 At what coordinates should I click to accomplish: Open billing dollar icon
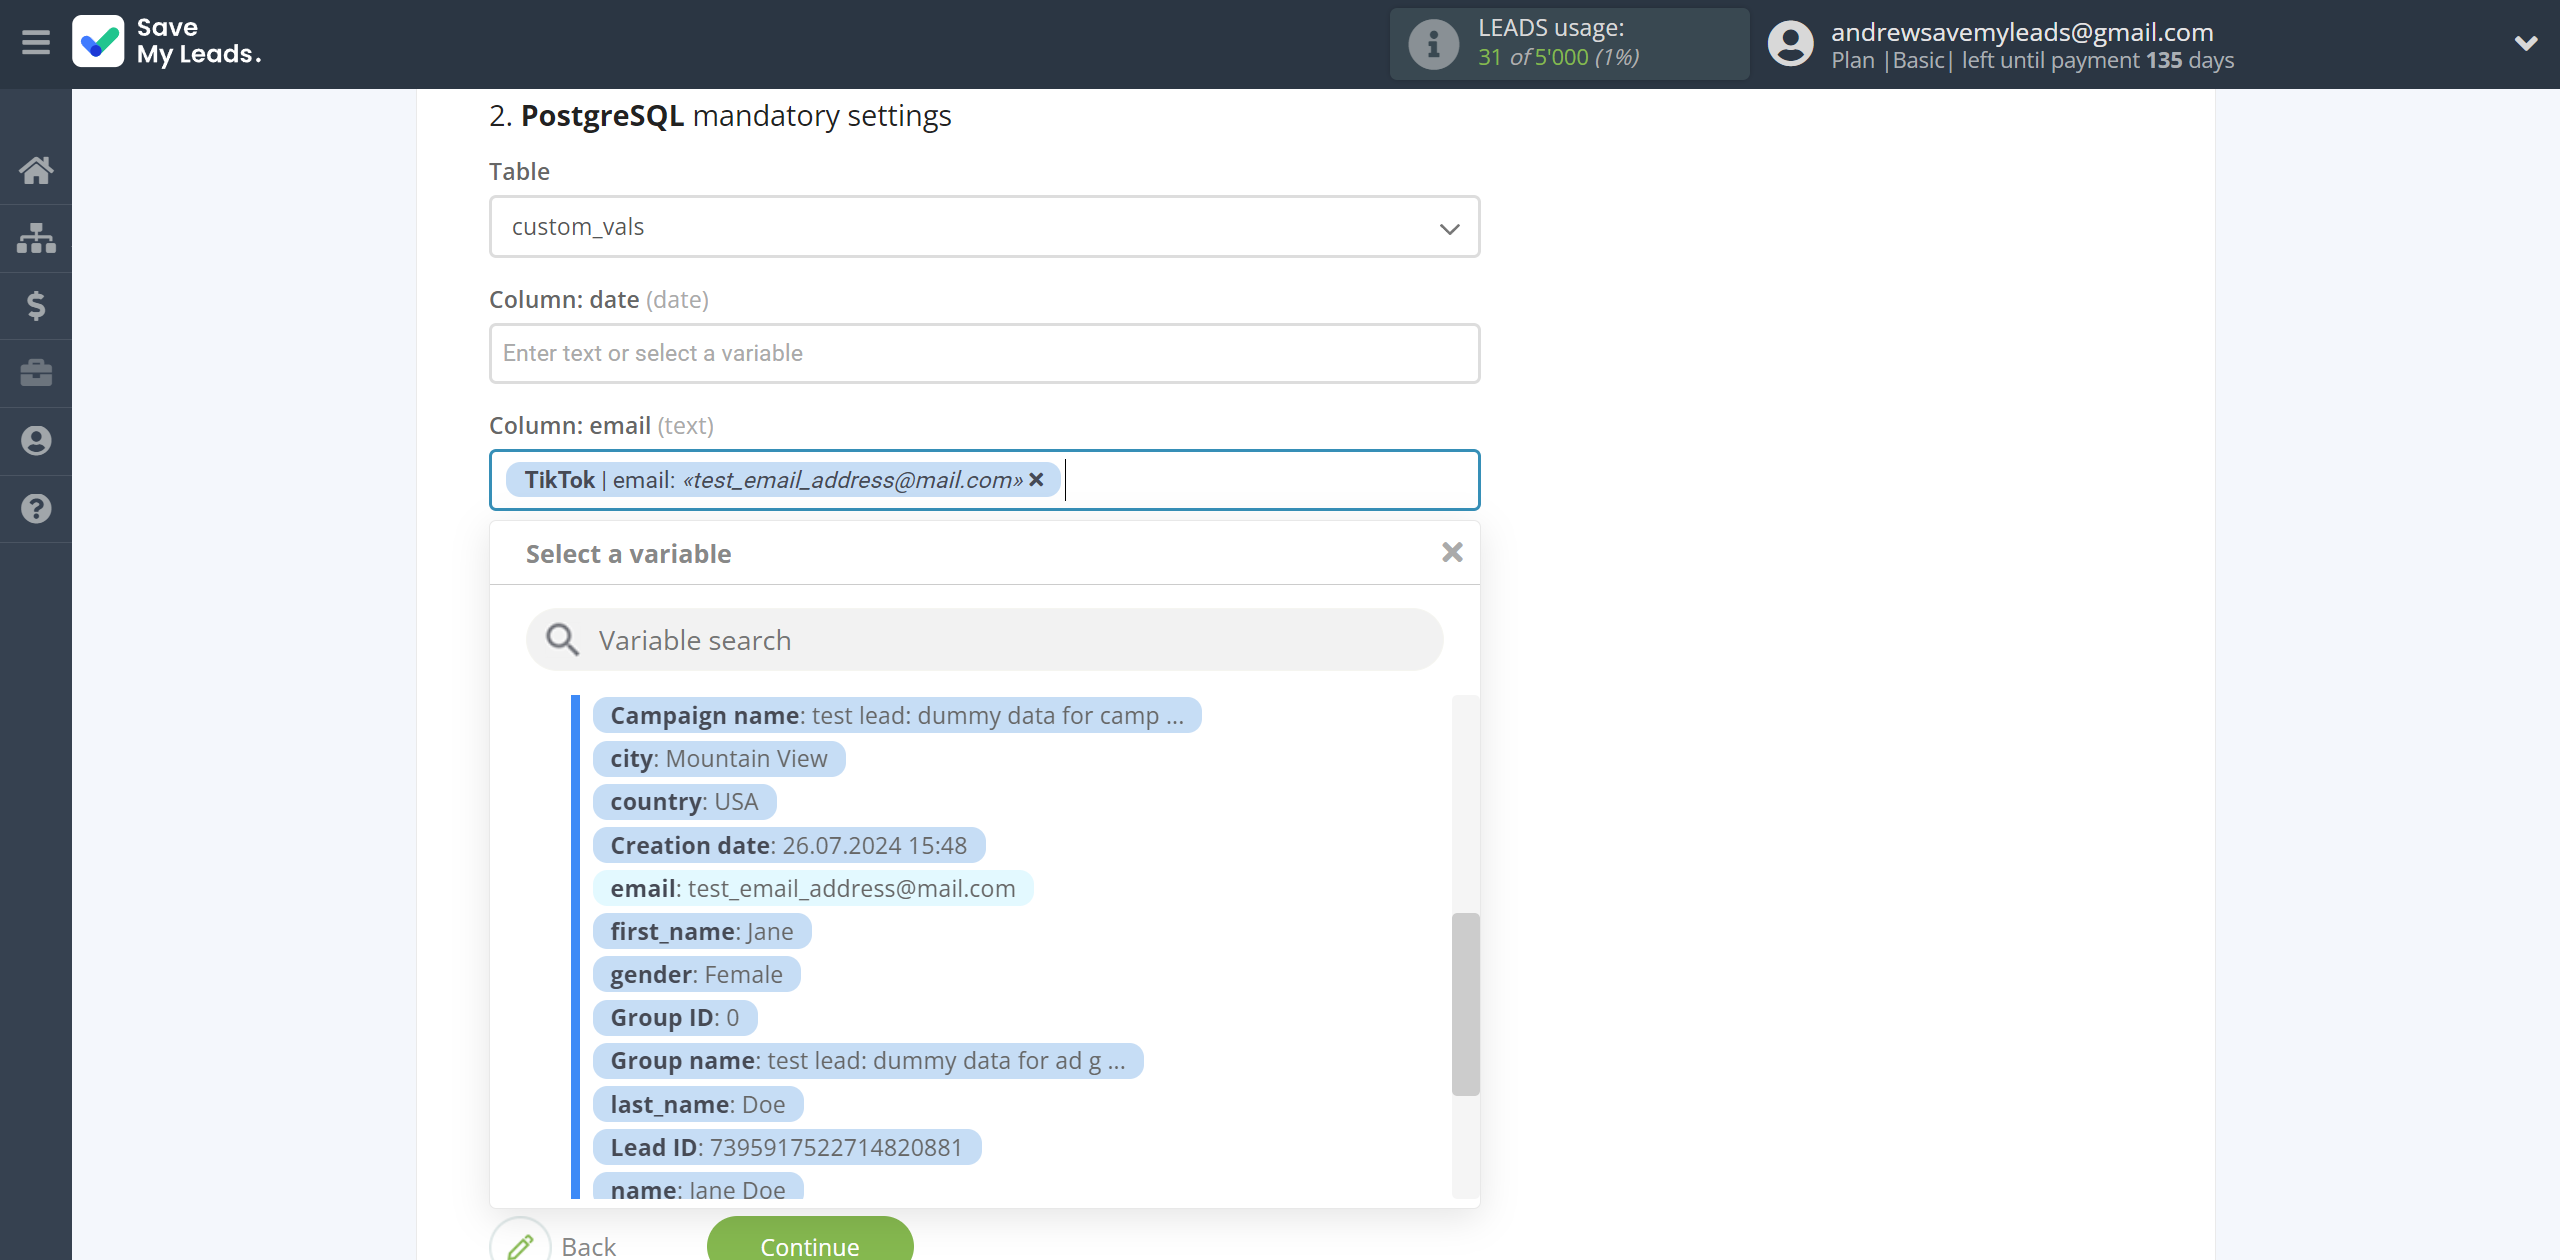[x=36, y=305]
